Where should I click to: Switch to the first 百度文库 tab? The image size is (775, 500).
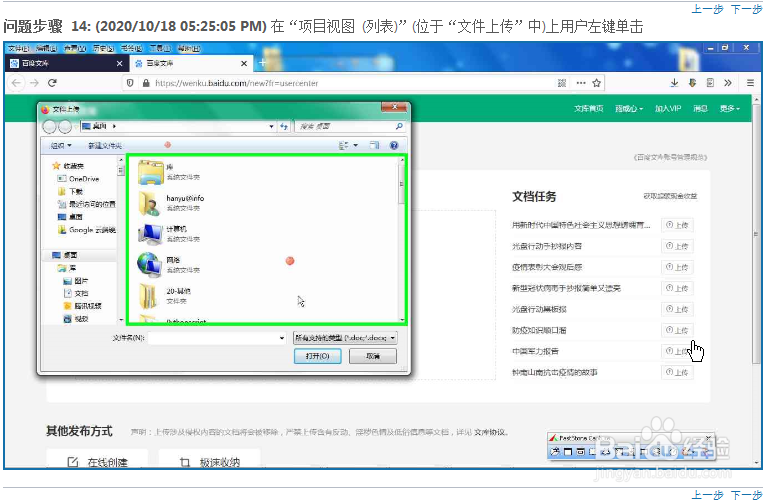(x=67, y=63)
